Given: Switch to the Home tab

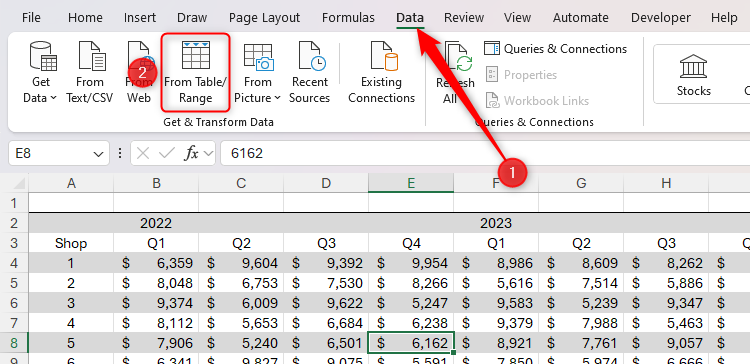Looking at the screenshot, I should pyautogui.click(x=85, y=18).
